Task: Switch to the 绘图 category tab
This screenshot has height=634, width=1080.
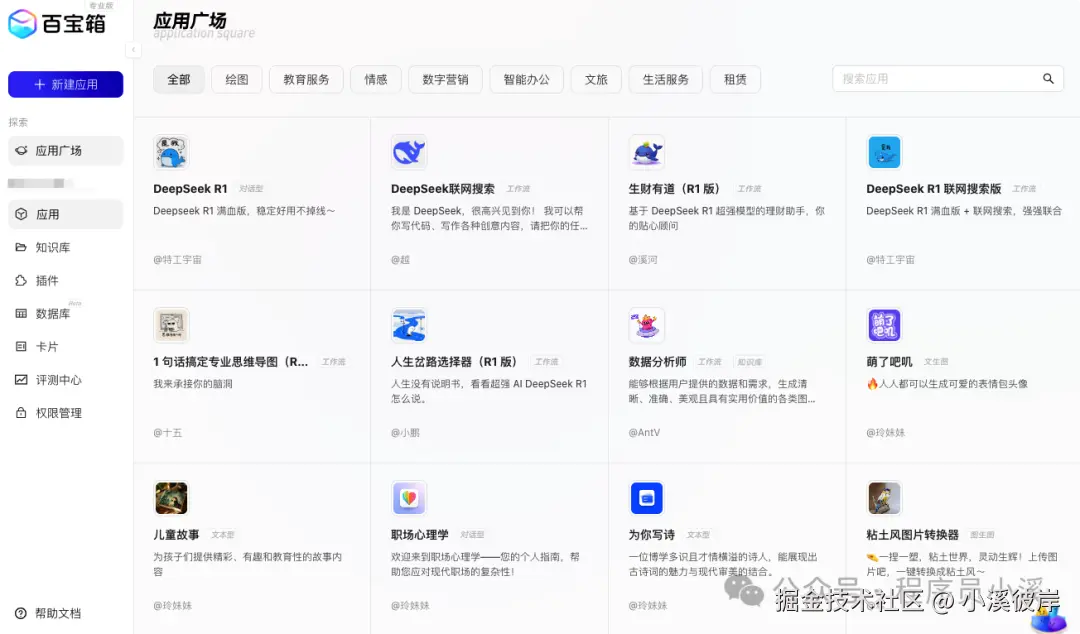Action: pyautogui.click(x=236, y=79)
